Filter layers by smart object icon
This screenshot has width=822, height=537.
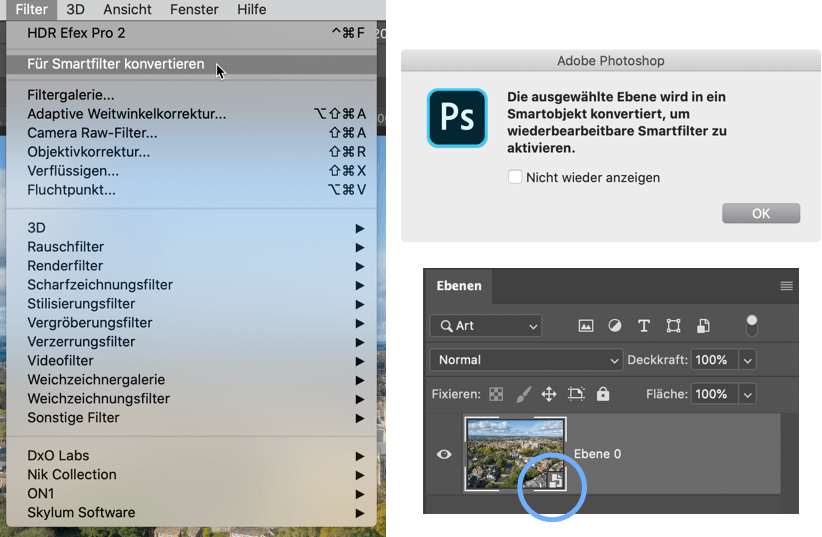coord(703,326)
